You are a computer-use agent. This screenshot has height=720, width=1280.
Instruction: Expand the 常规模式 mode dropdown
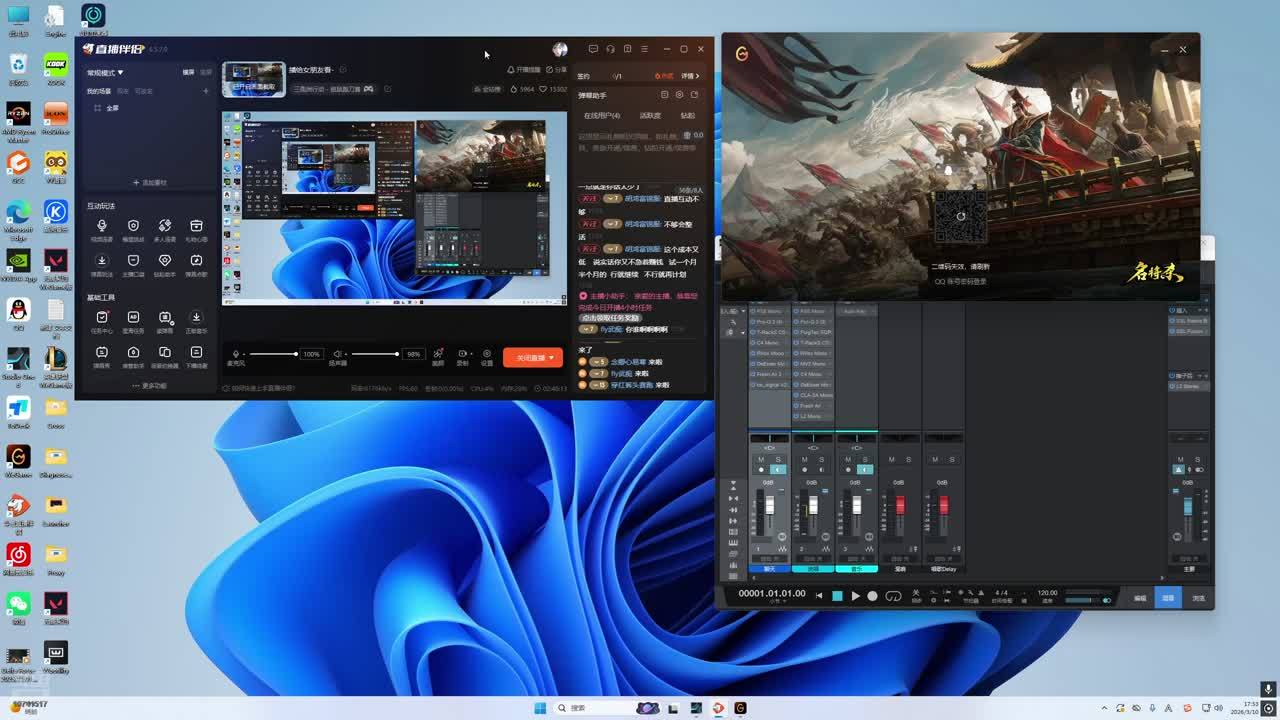click(x=105, y=73)
